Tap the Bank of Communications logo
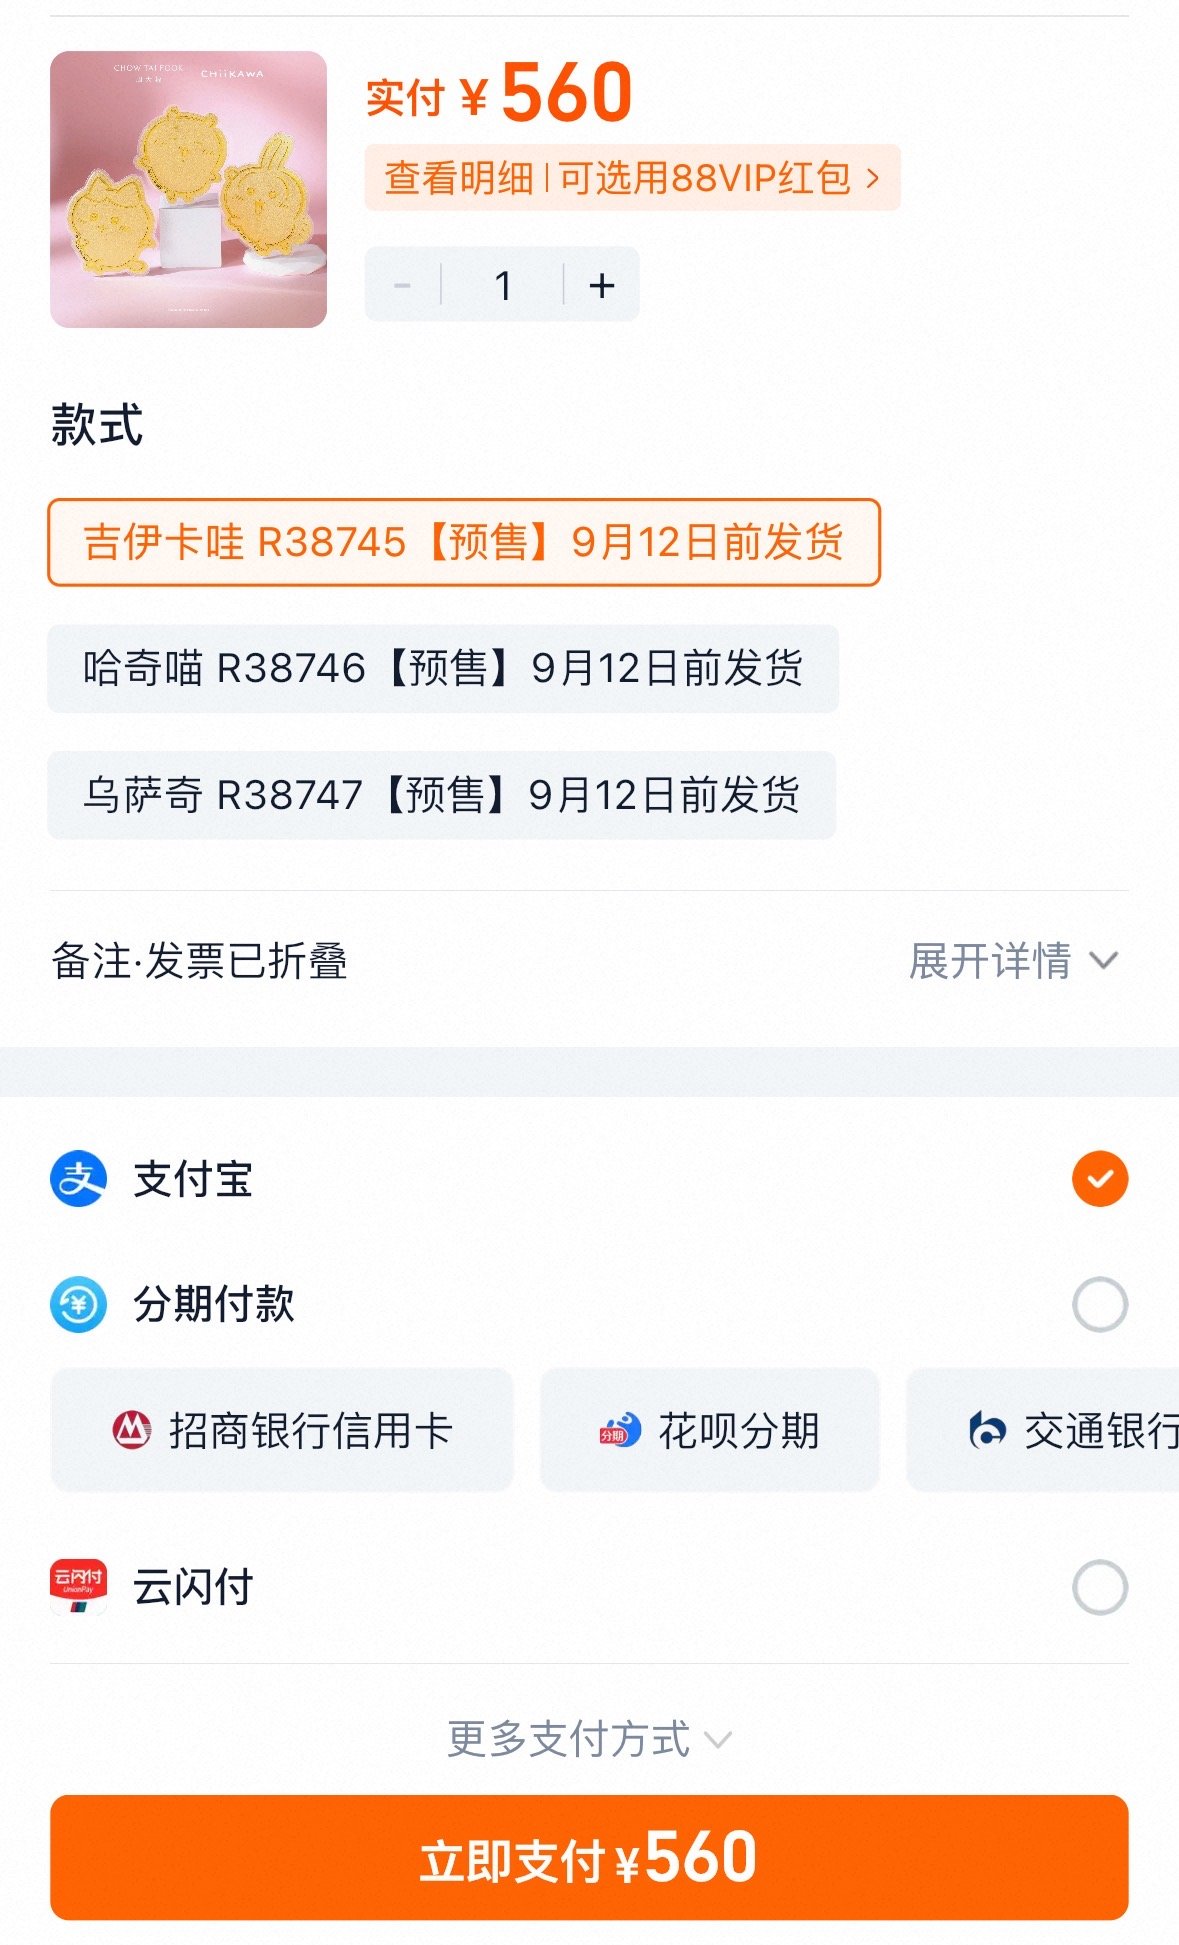The image size is (1179, 1945). pyautogui.click(x=988, y=1430)
